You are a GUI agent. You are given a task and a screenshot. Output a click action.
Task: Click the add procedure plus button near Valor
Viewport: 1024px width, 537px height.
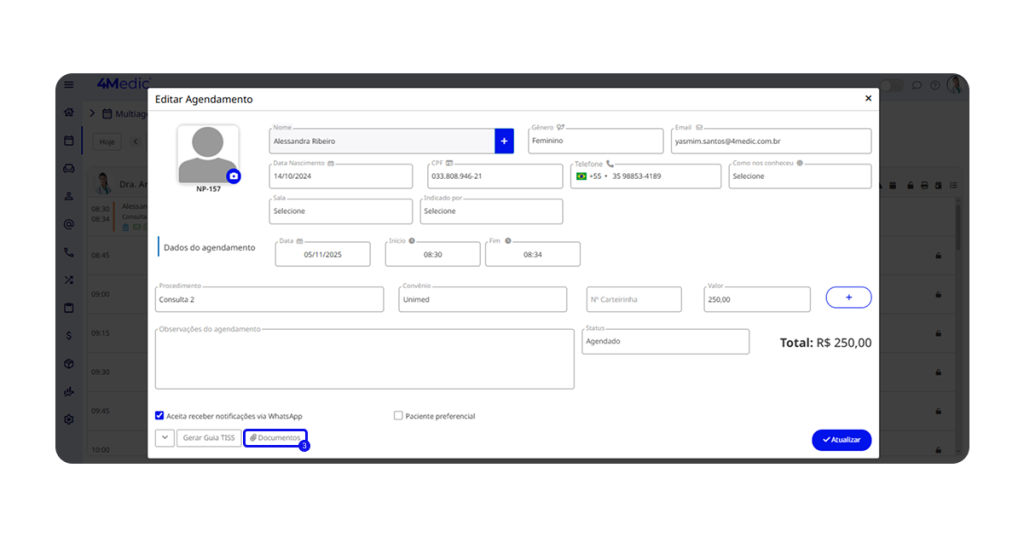(848, 297)
